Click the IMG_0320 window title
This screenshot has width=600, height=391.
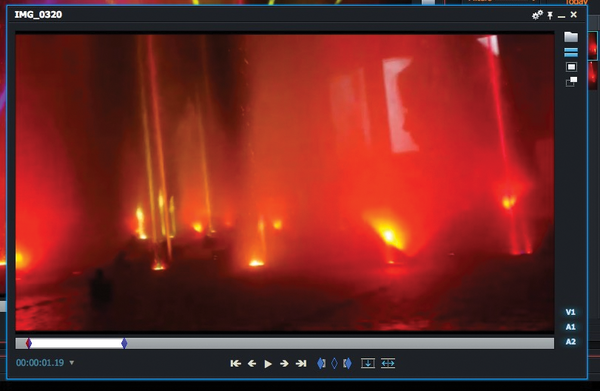[x=38, y=15]
